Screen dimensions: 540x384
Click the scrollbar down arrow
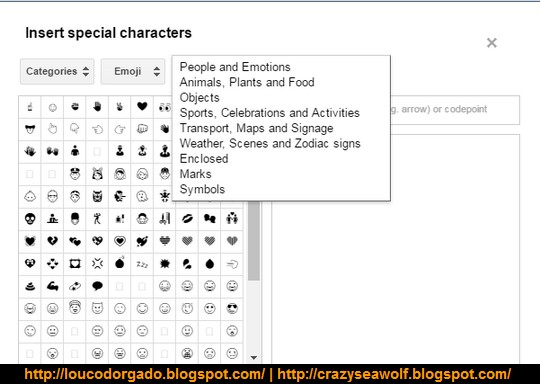[254, 357]
